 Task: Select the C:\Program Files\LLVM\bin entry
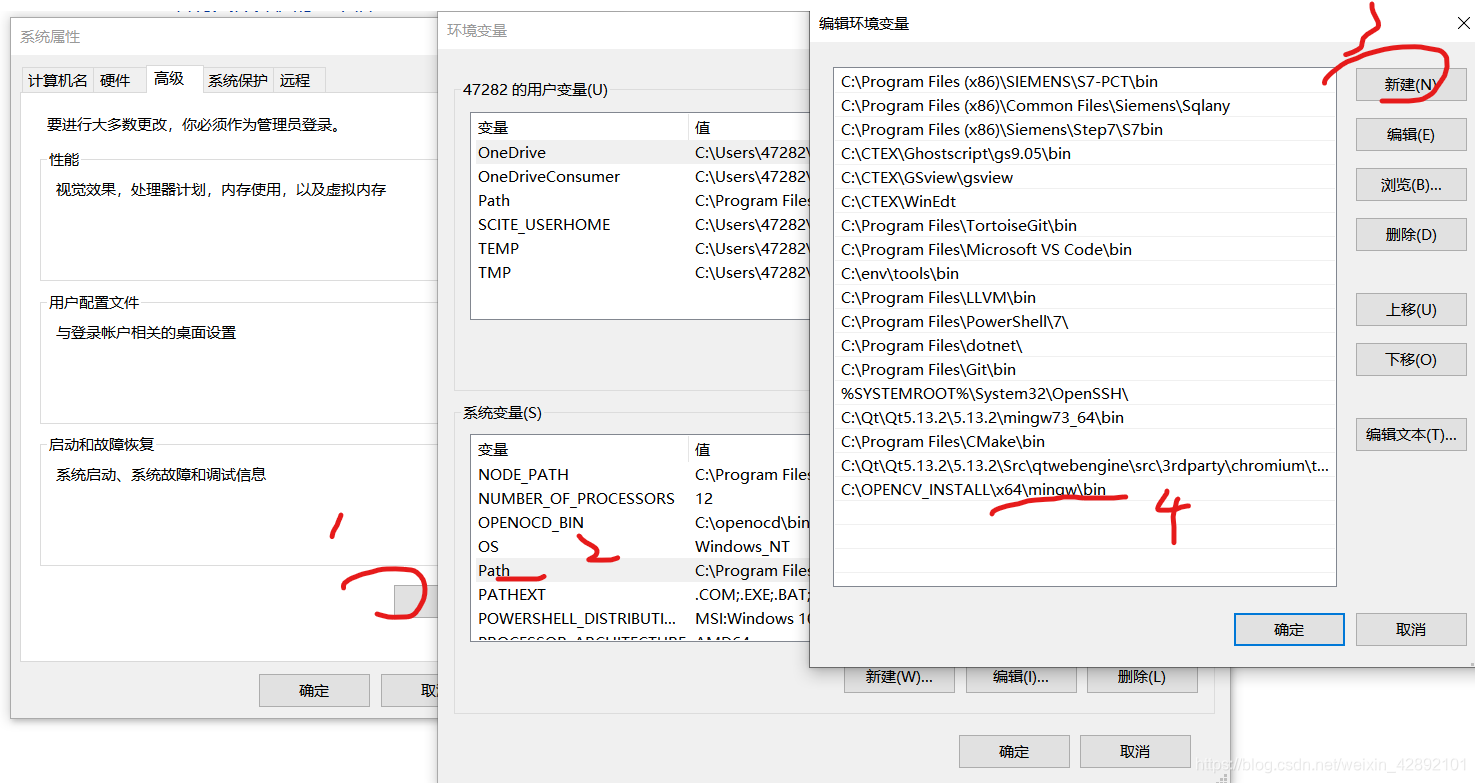point(1084,298)
